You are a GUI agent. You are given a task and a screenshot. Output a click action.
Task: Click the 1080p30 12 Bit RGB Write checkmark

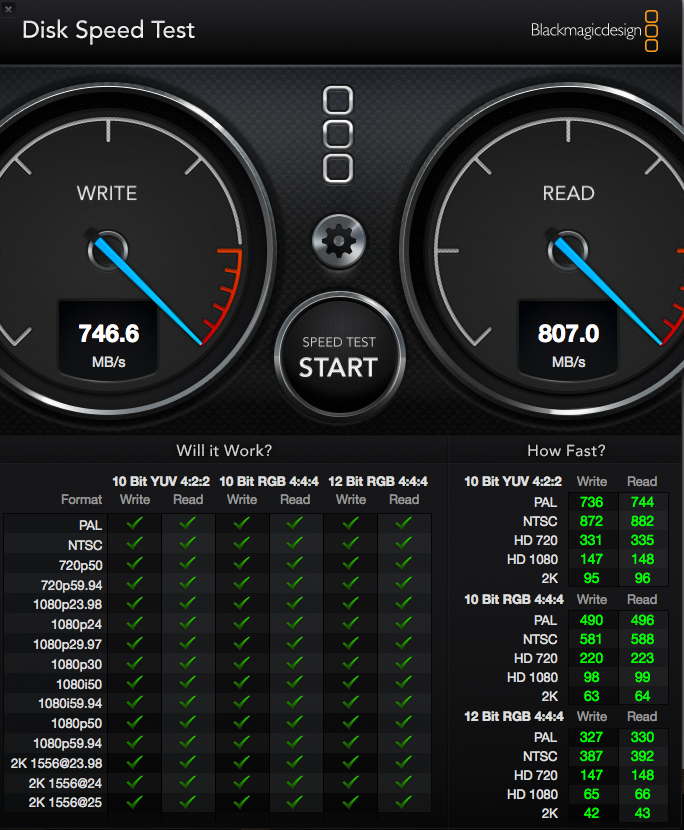(350, 662)
